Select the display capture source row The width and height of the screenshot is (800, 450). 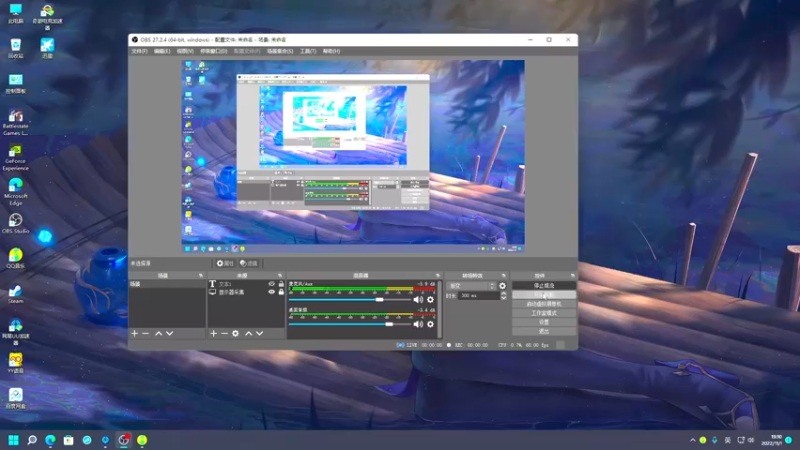[246, 292]
